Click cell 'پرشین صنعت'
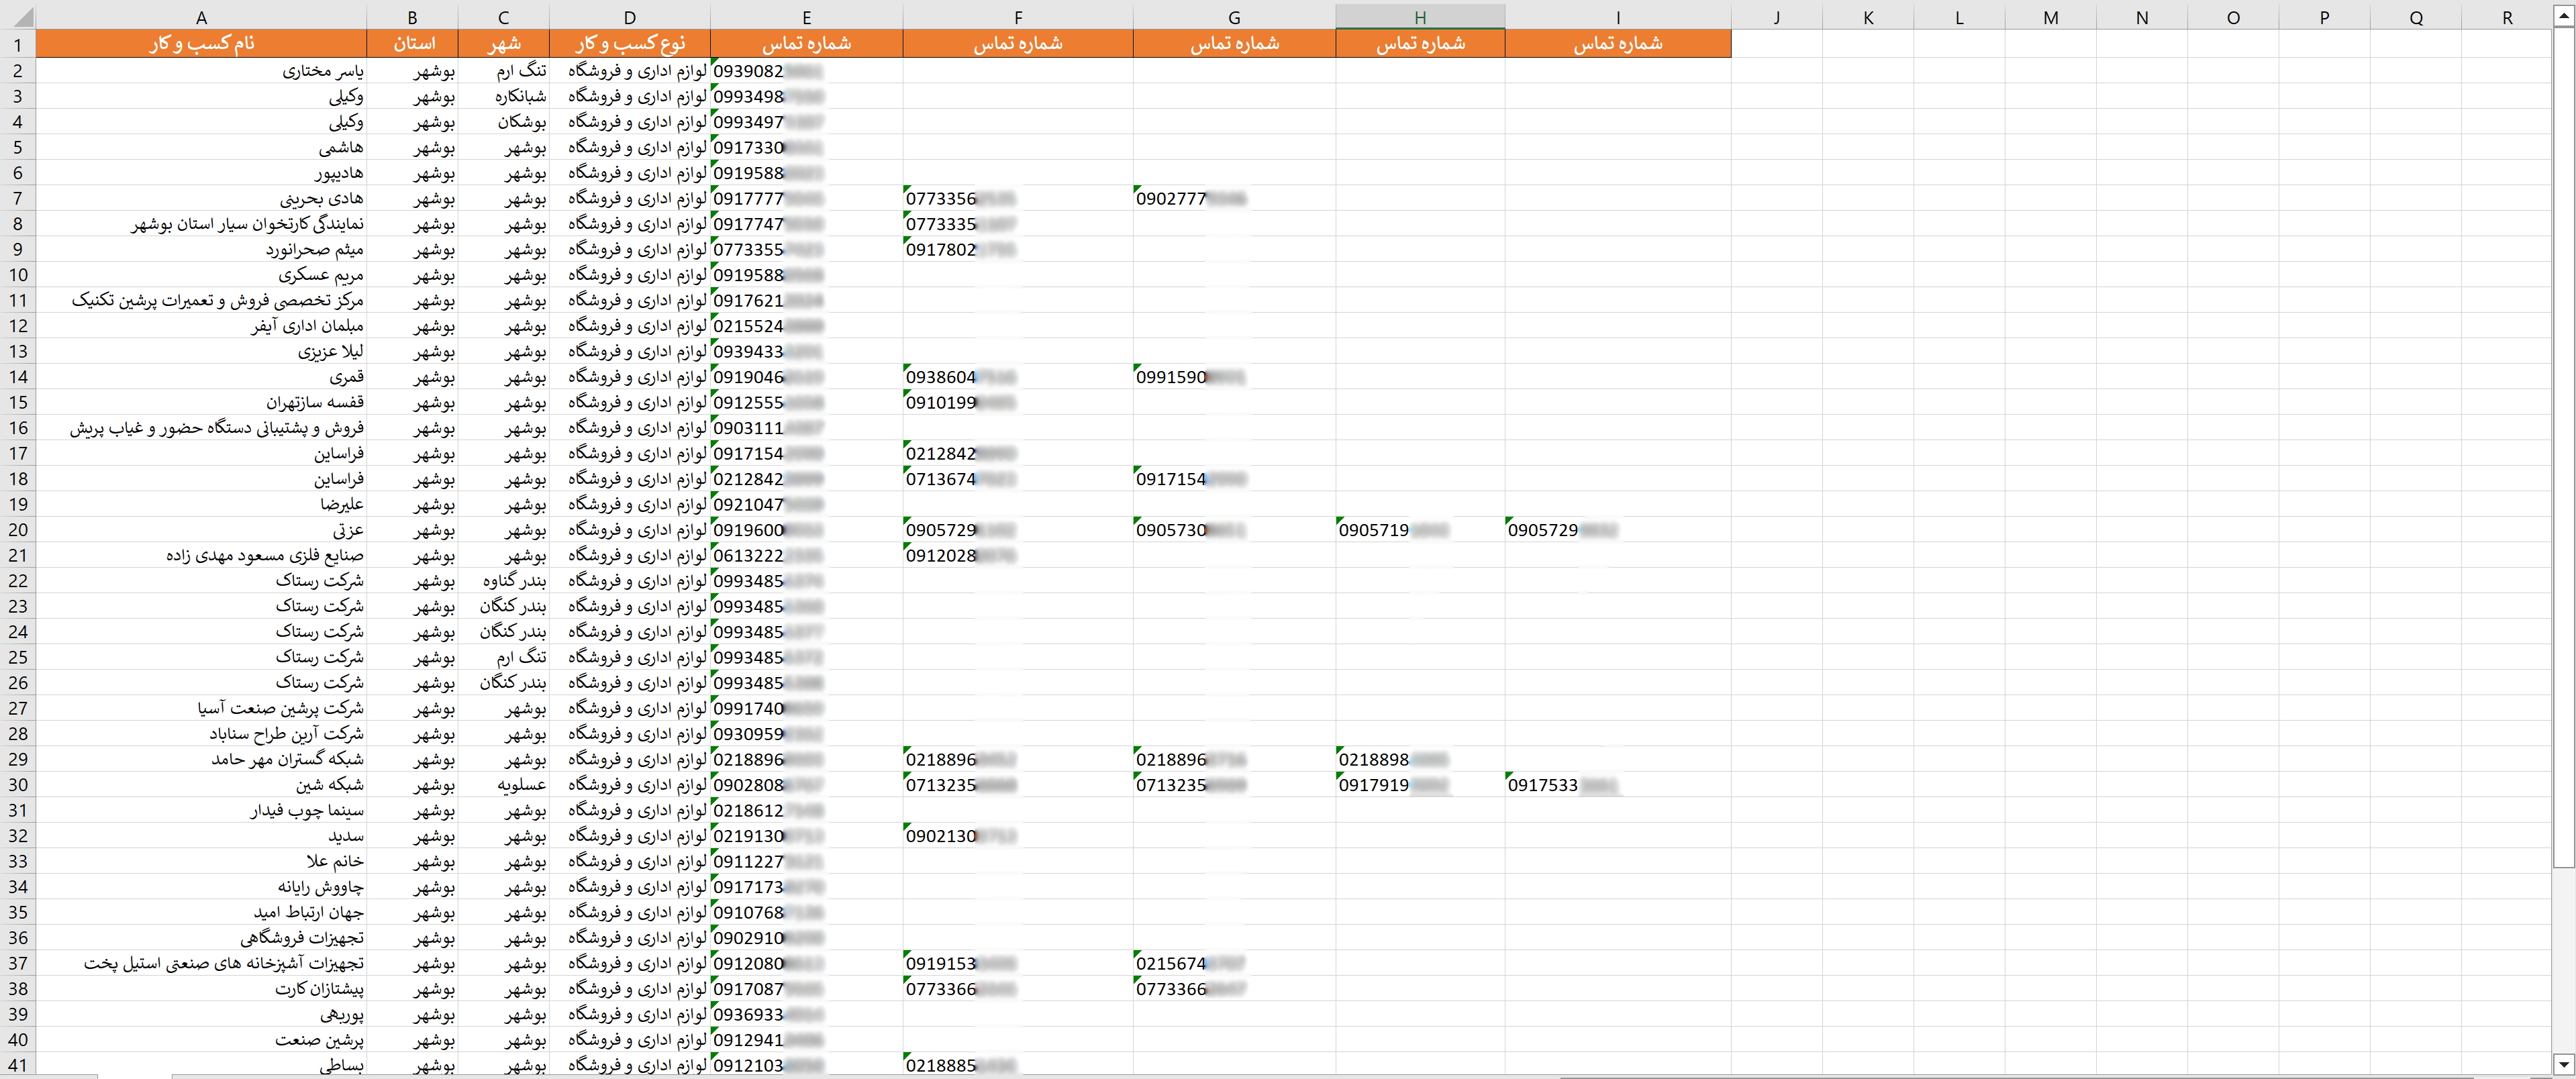The image size is (2576, 1079). coord(201,1040)
